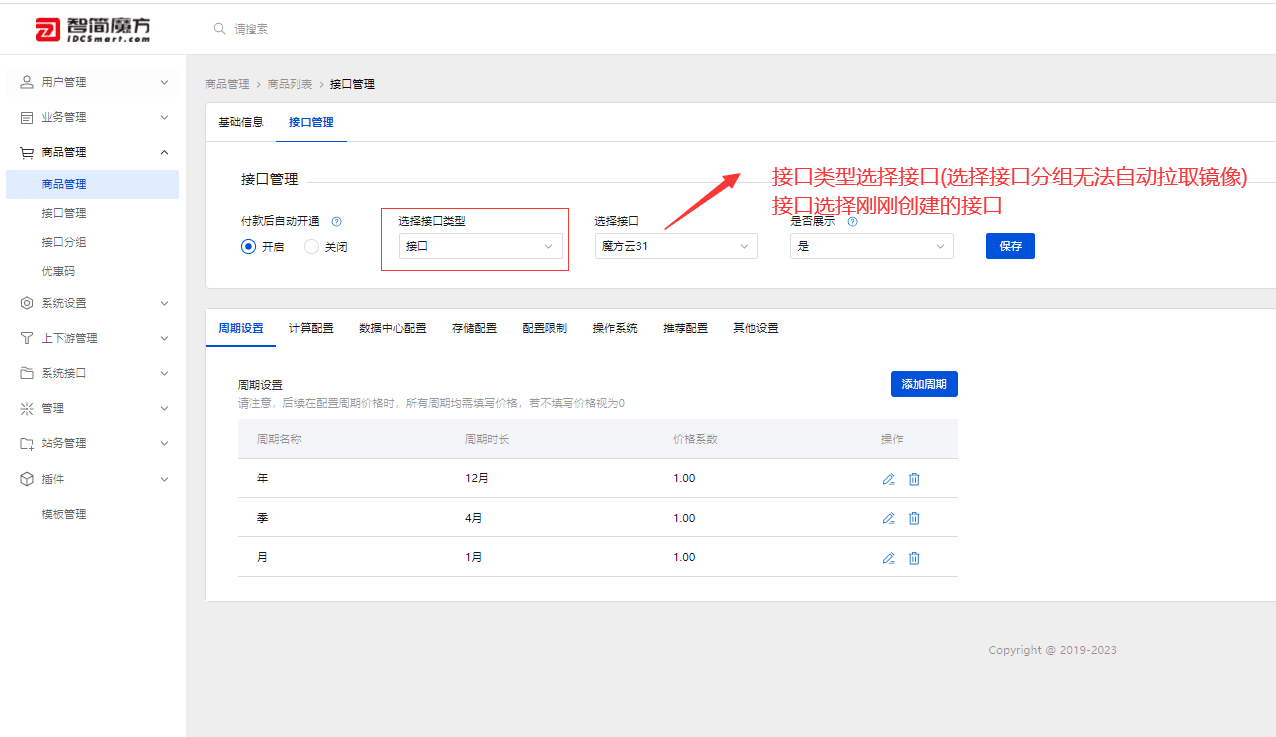Open 模板管理 in the sidebar

[64, 514]
